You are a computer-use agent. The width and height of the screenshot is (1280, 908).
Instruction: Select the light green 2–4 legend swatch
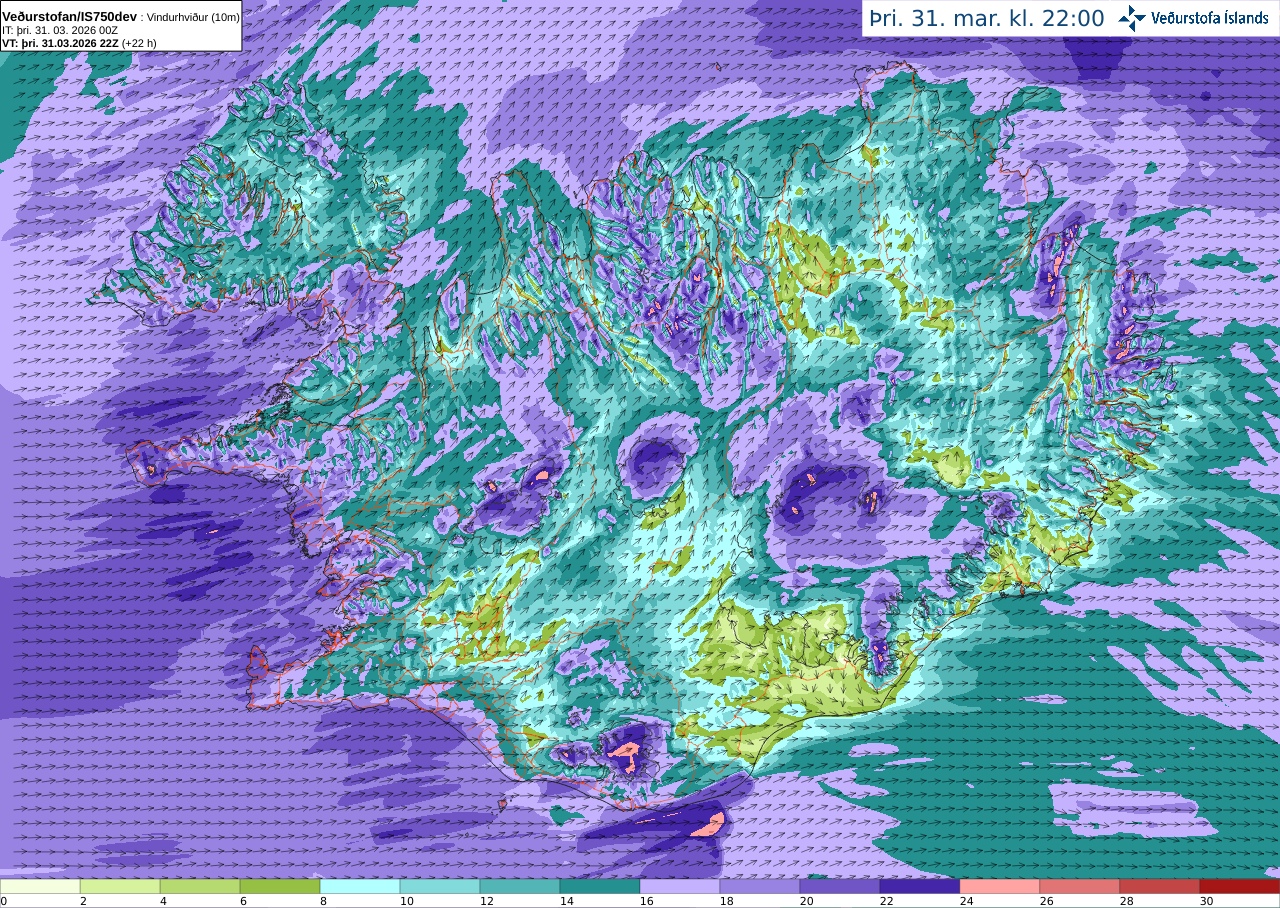coord(120,886)
